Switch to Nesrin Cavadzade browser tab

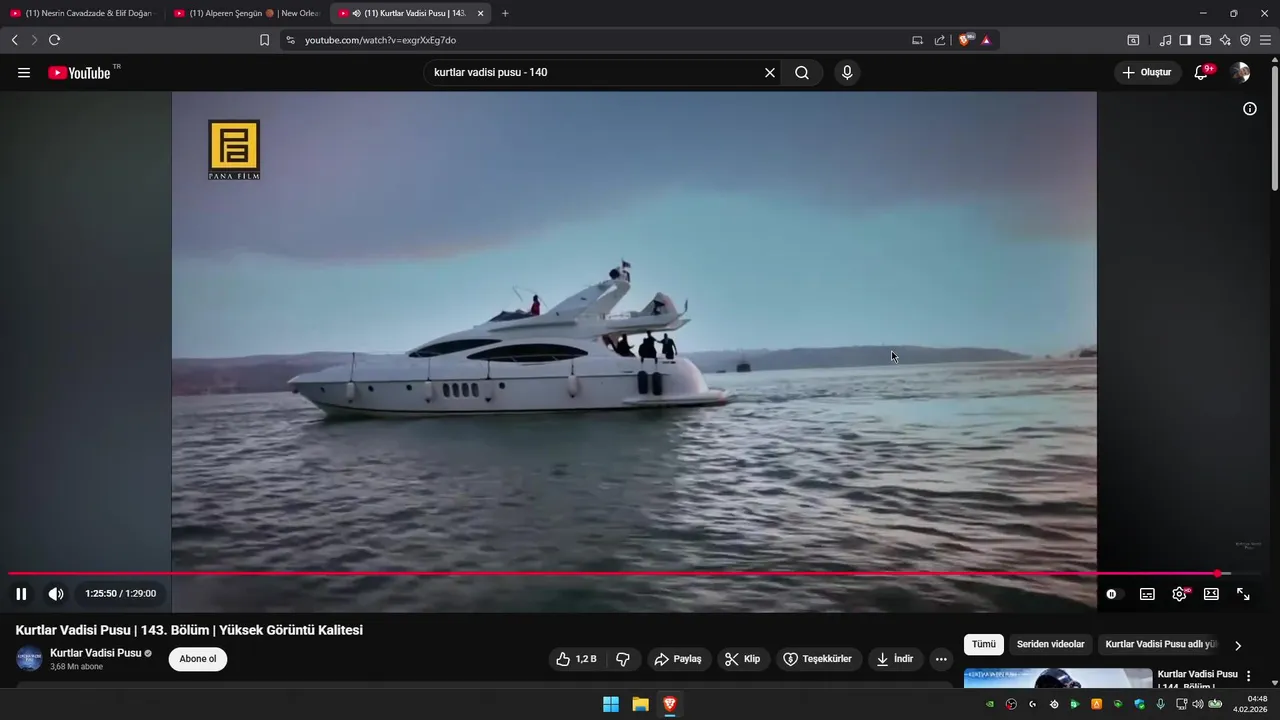pos(82,13)
